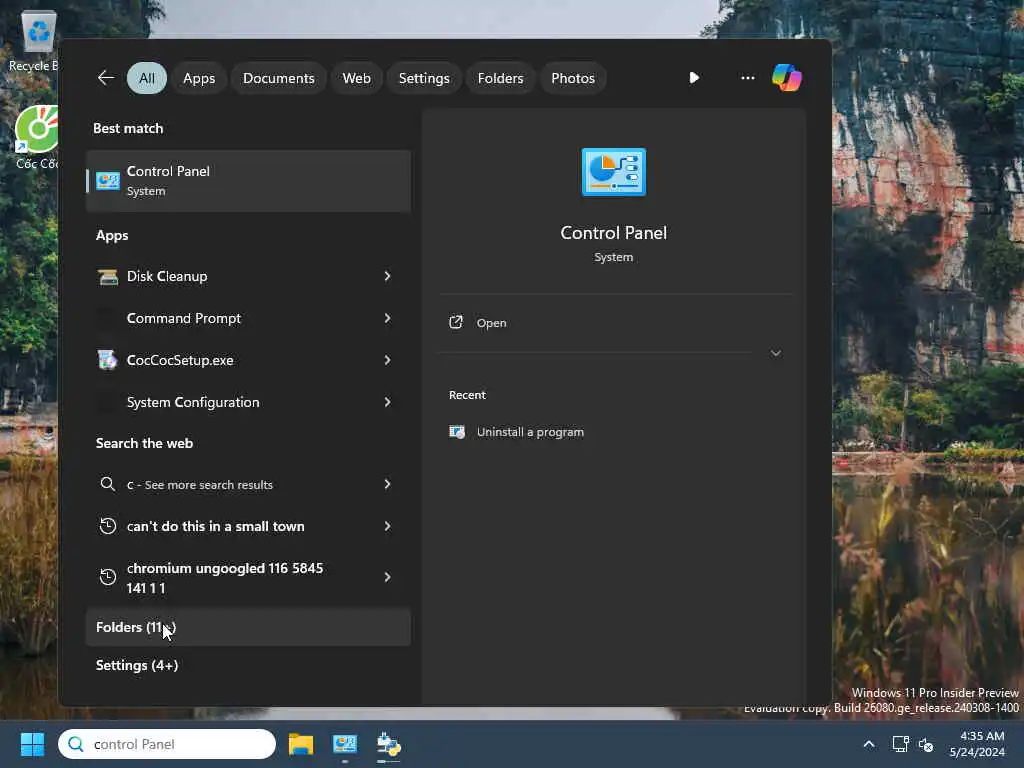Click the play arrow icon beside filters
This screenshot has width=1024, height=768.
click(x=694, y=78)
